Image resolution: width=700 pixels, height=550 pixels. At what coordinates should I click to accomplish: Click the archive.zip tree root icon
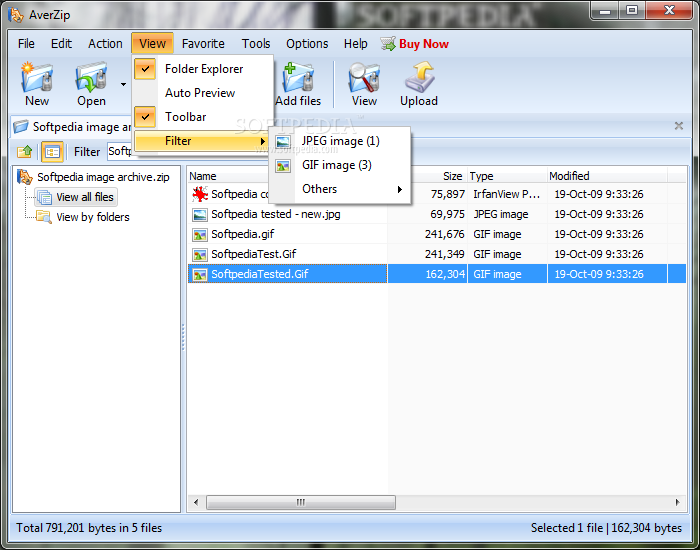[25, 177]
